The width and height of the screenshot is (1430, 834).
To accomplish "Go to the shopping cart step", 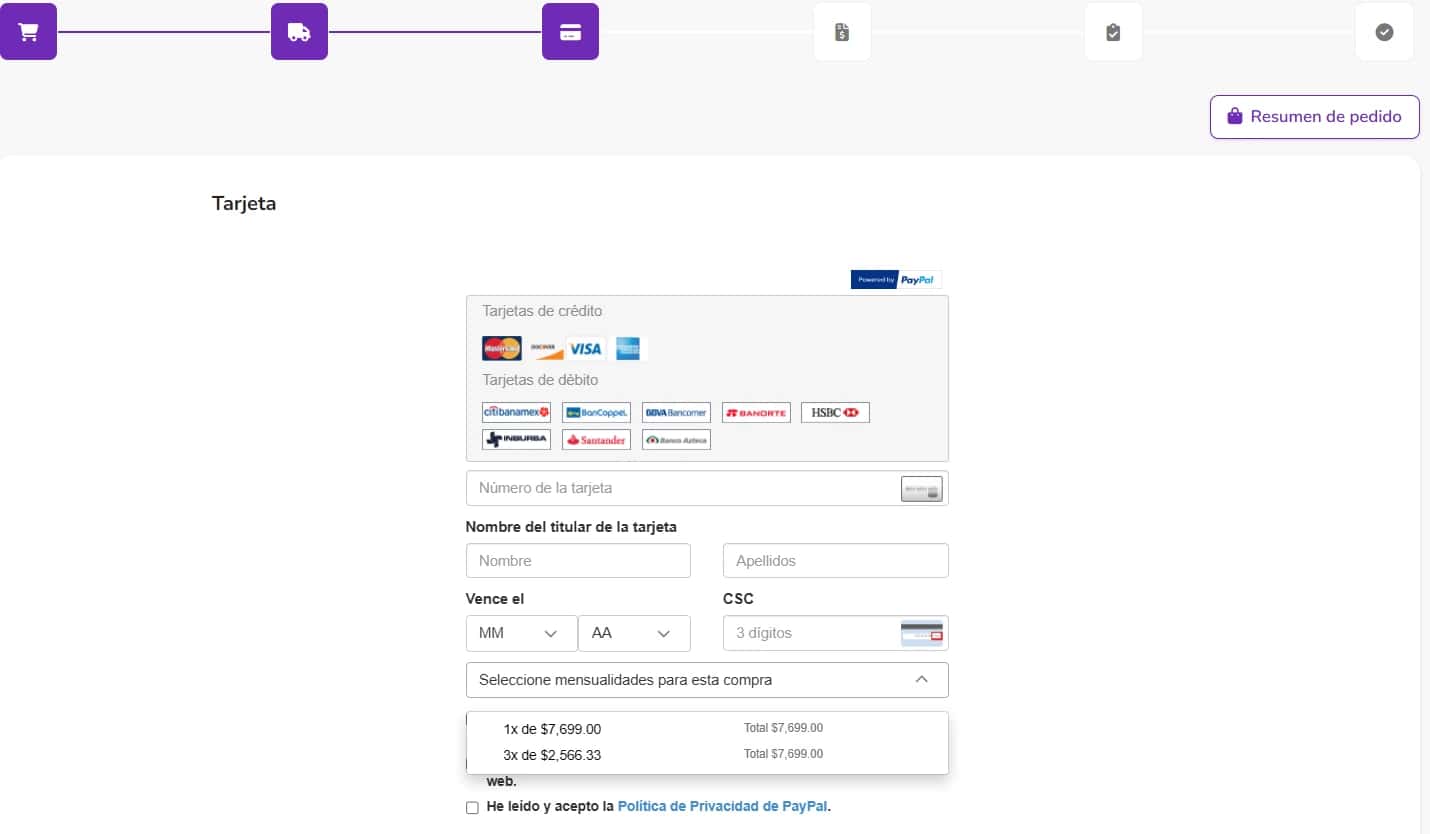I will [28, 31].
